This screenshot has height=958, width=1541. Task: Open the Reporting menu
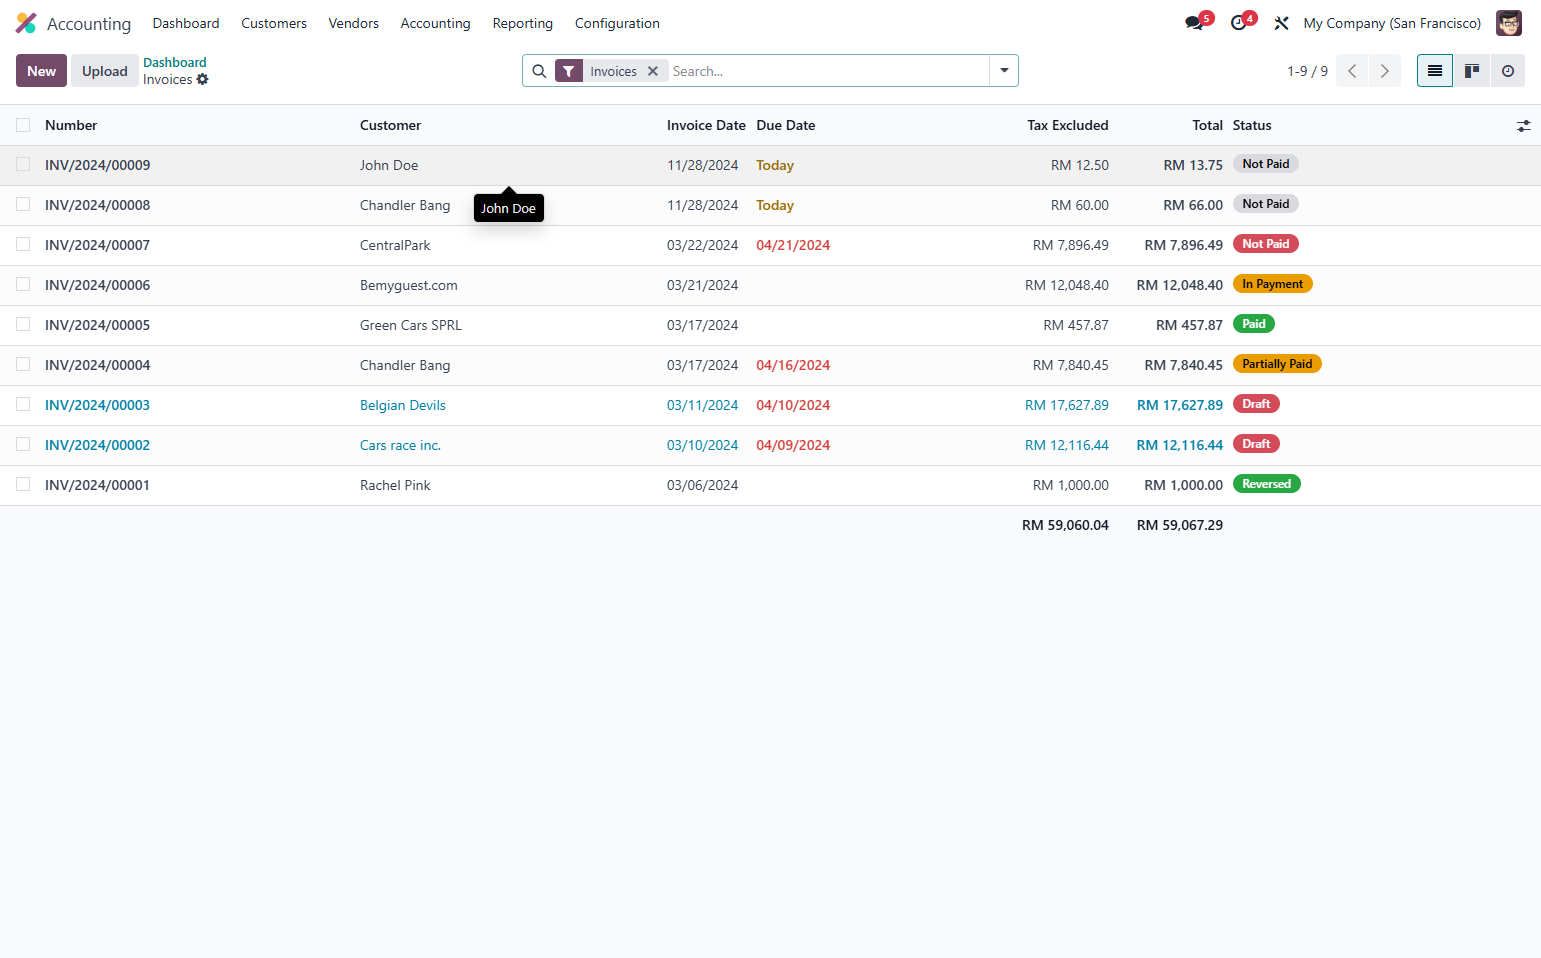pos(523,23)
